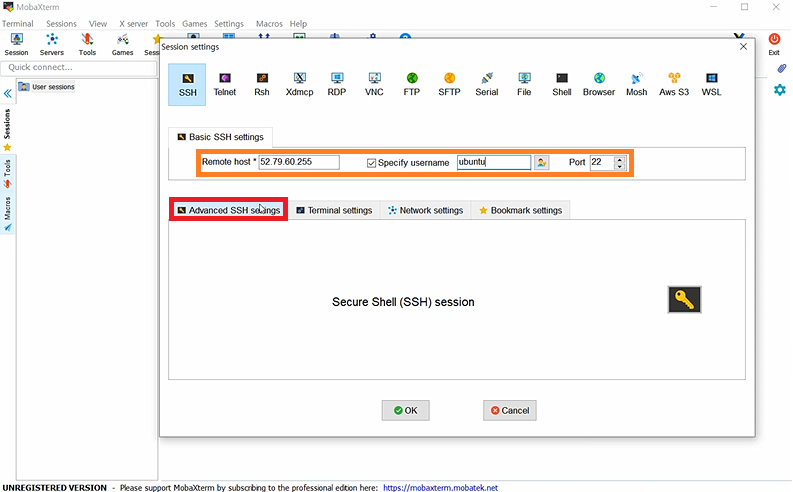Image resolution: width=793 pixels, height=492 pixels.
Task: Choose the Serial session type
Action: click(487, 84)
